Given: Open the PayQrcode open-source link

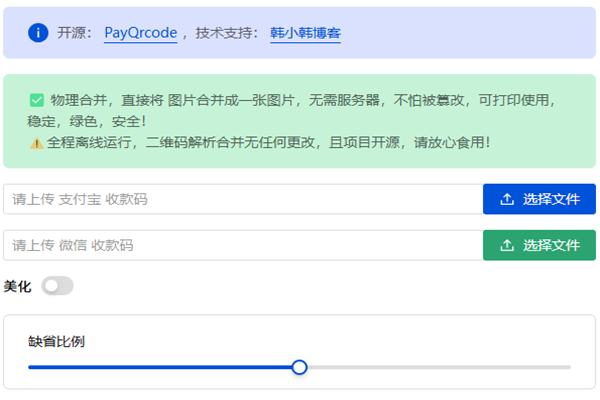Looking at the screenshot, I should click(140, 33).
